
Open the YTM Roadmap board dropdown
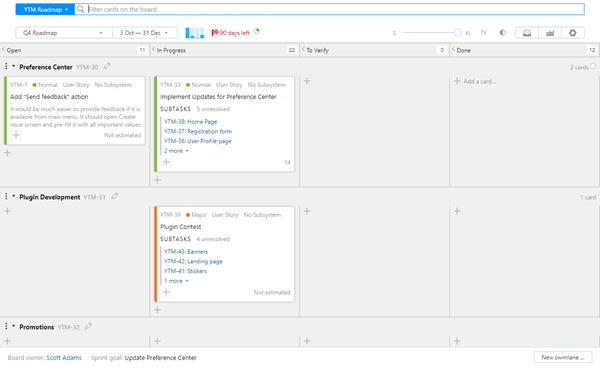(45, 10)
